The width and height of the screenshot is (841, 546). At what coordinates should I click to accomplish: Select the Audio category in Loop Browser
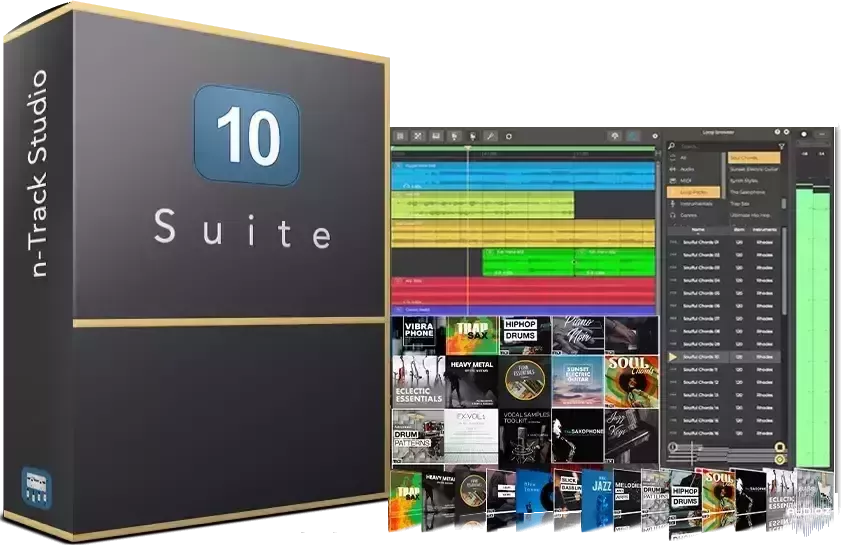pyautogui.click(x=693, y=169)
